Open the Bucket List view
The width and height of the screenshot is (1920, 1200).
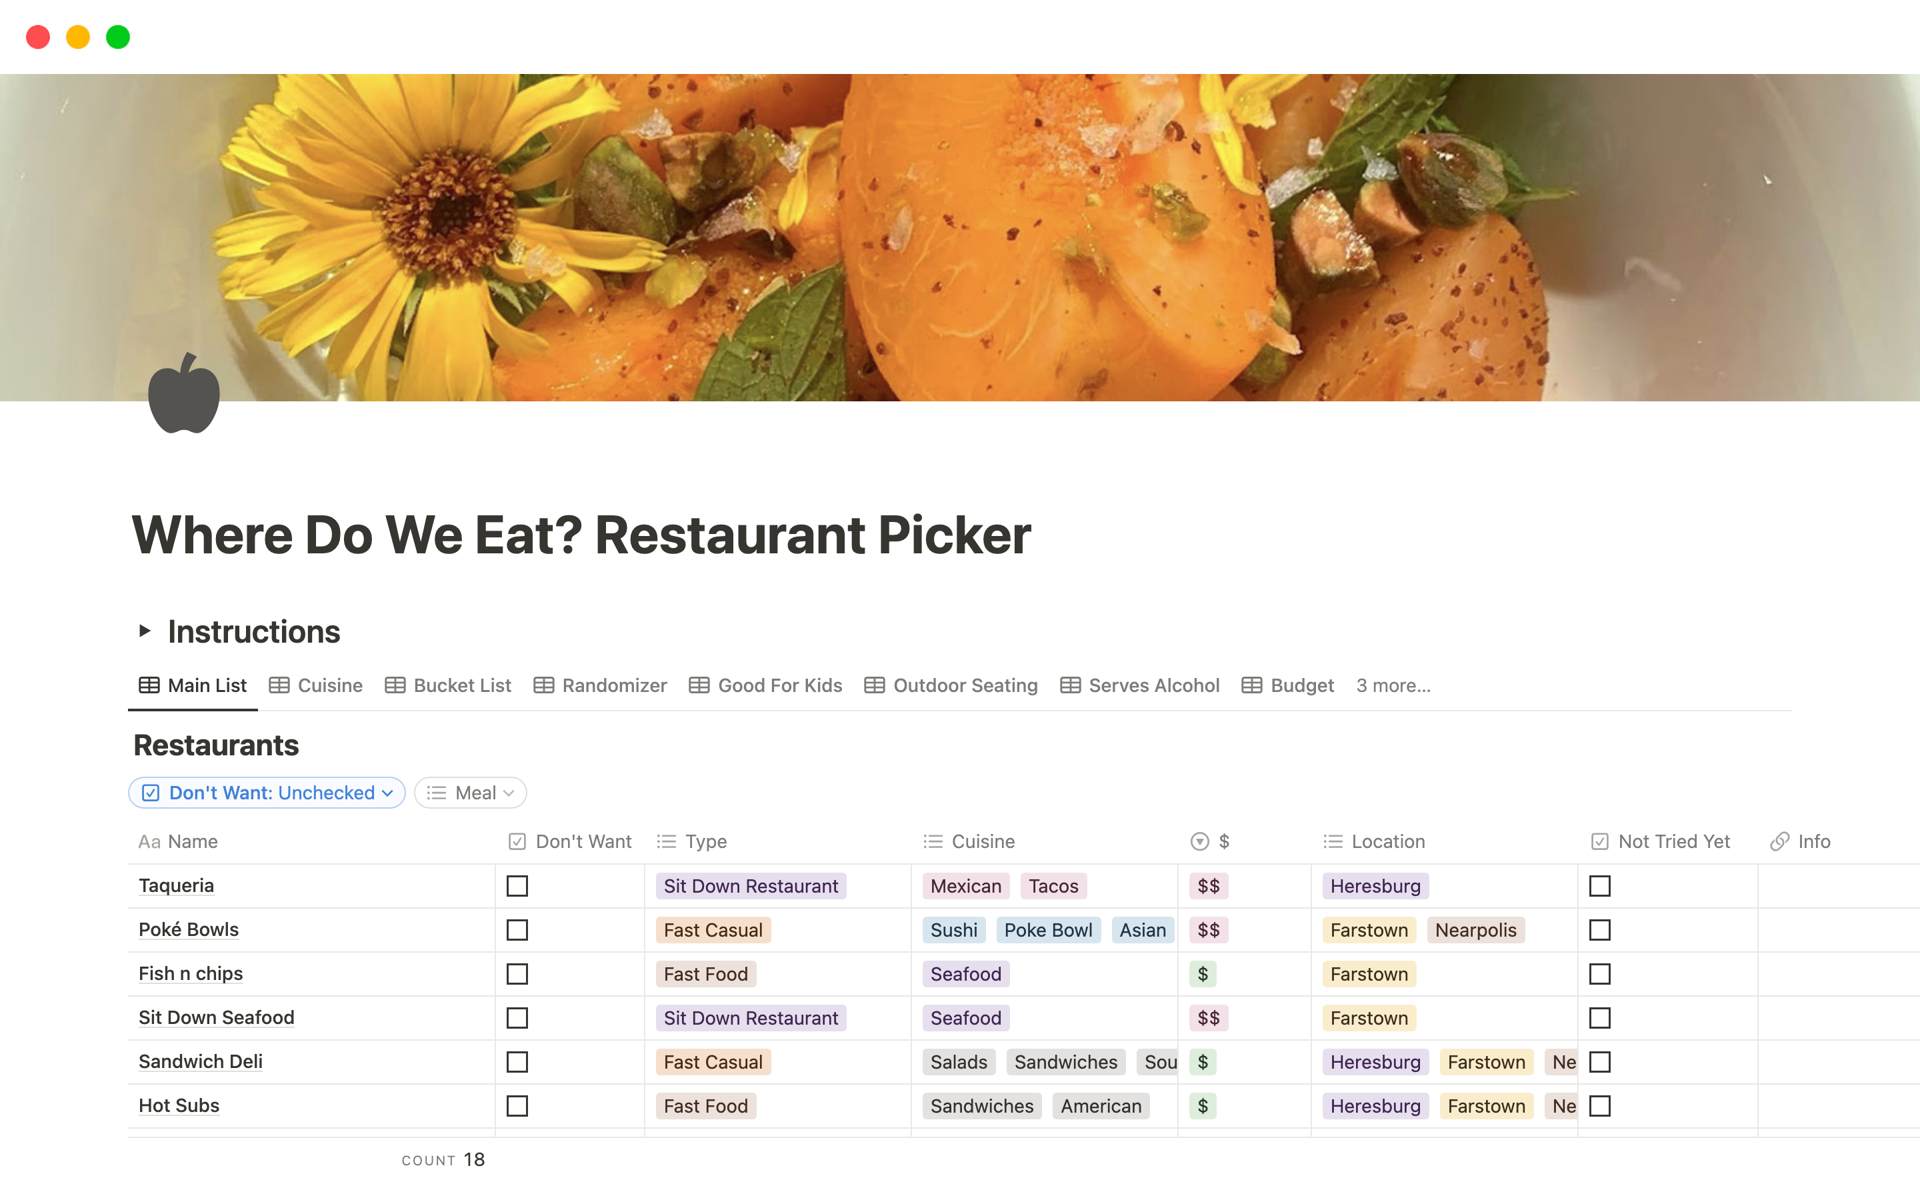[459, 684]
